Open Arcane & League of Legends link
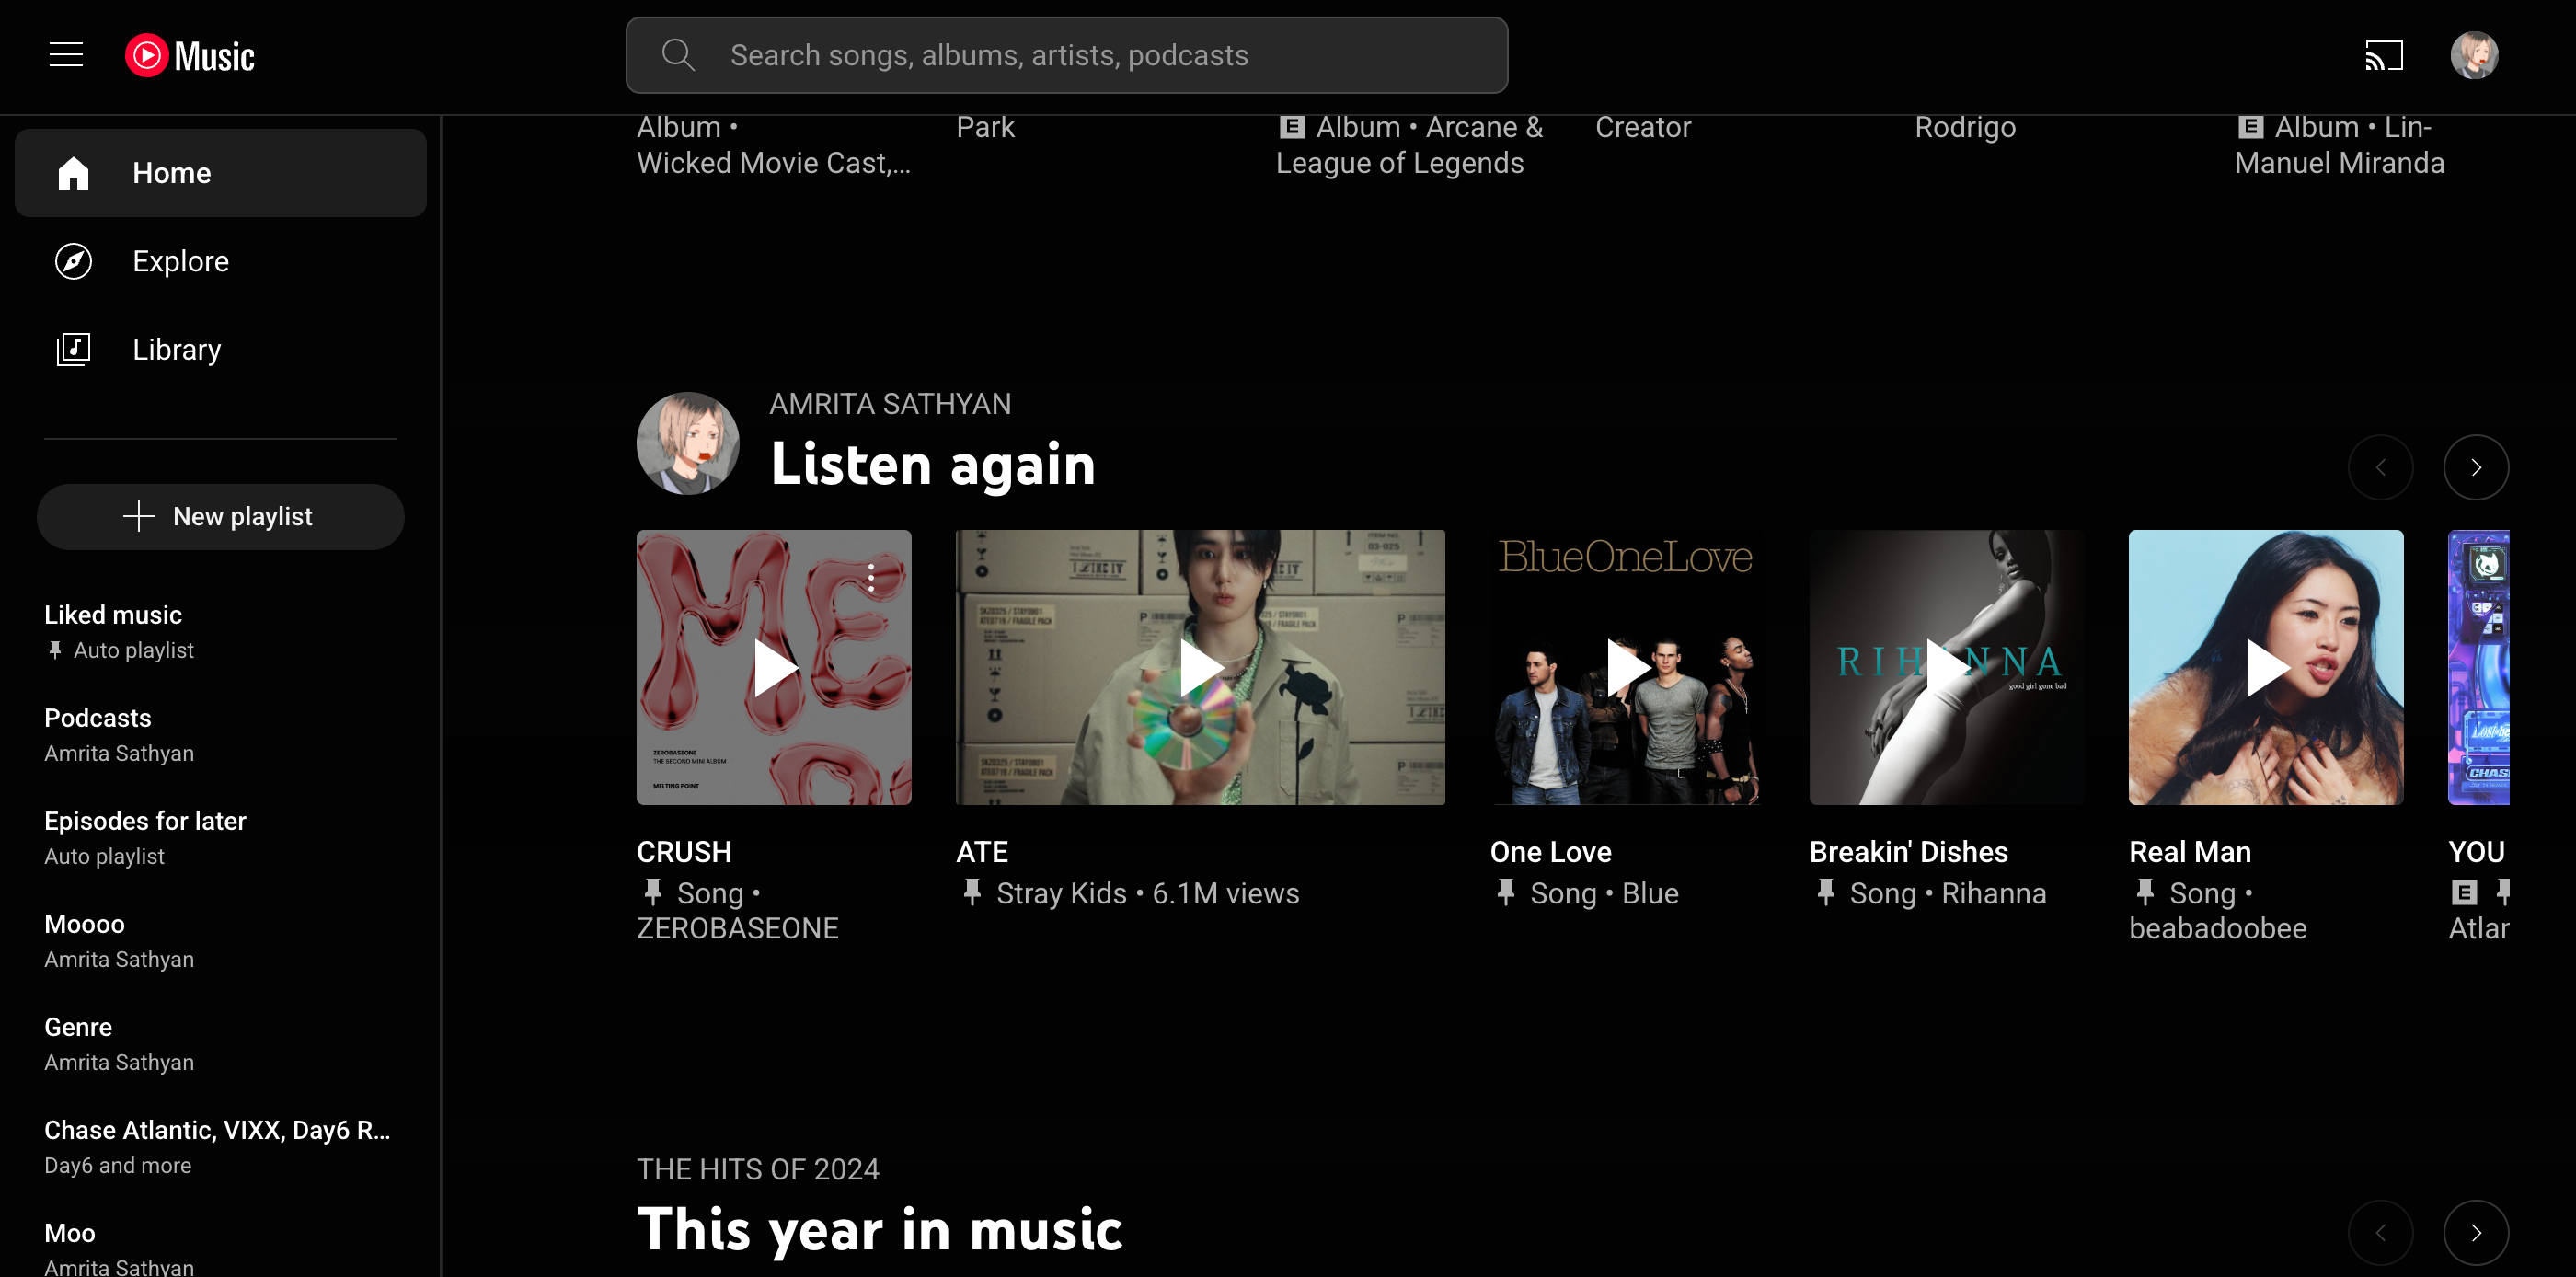This screenshot has height=1277, width=2576. [x=1409, y=145]
